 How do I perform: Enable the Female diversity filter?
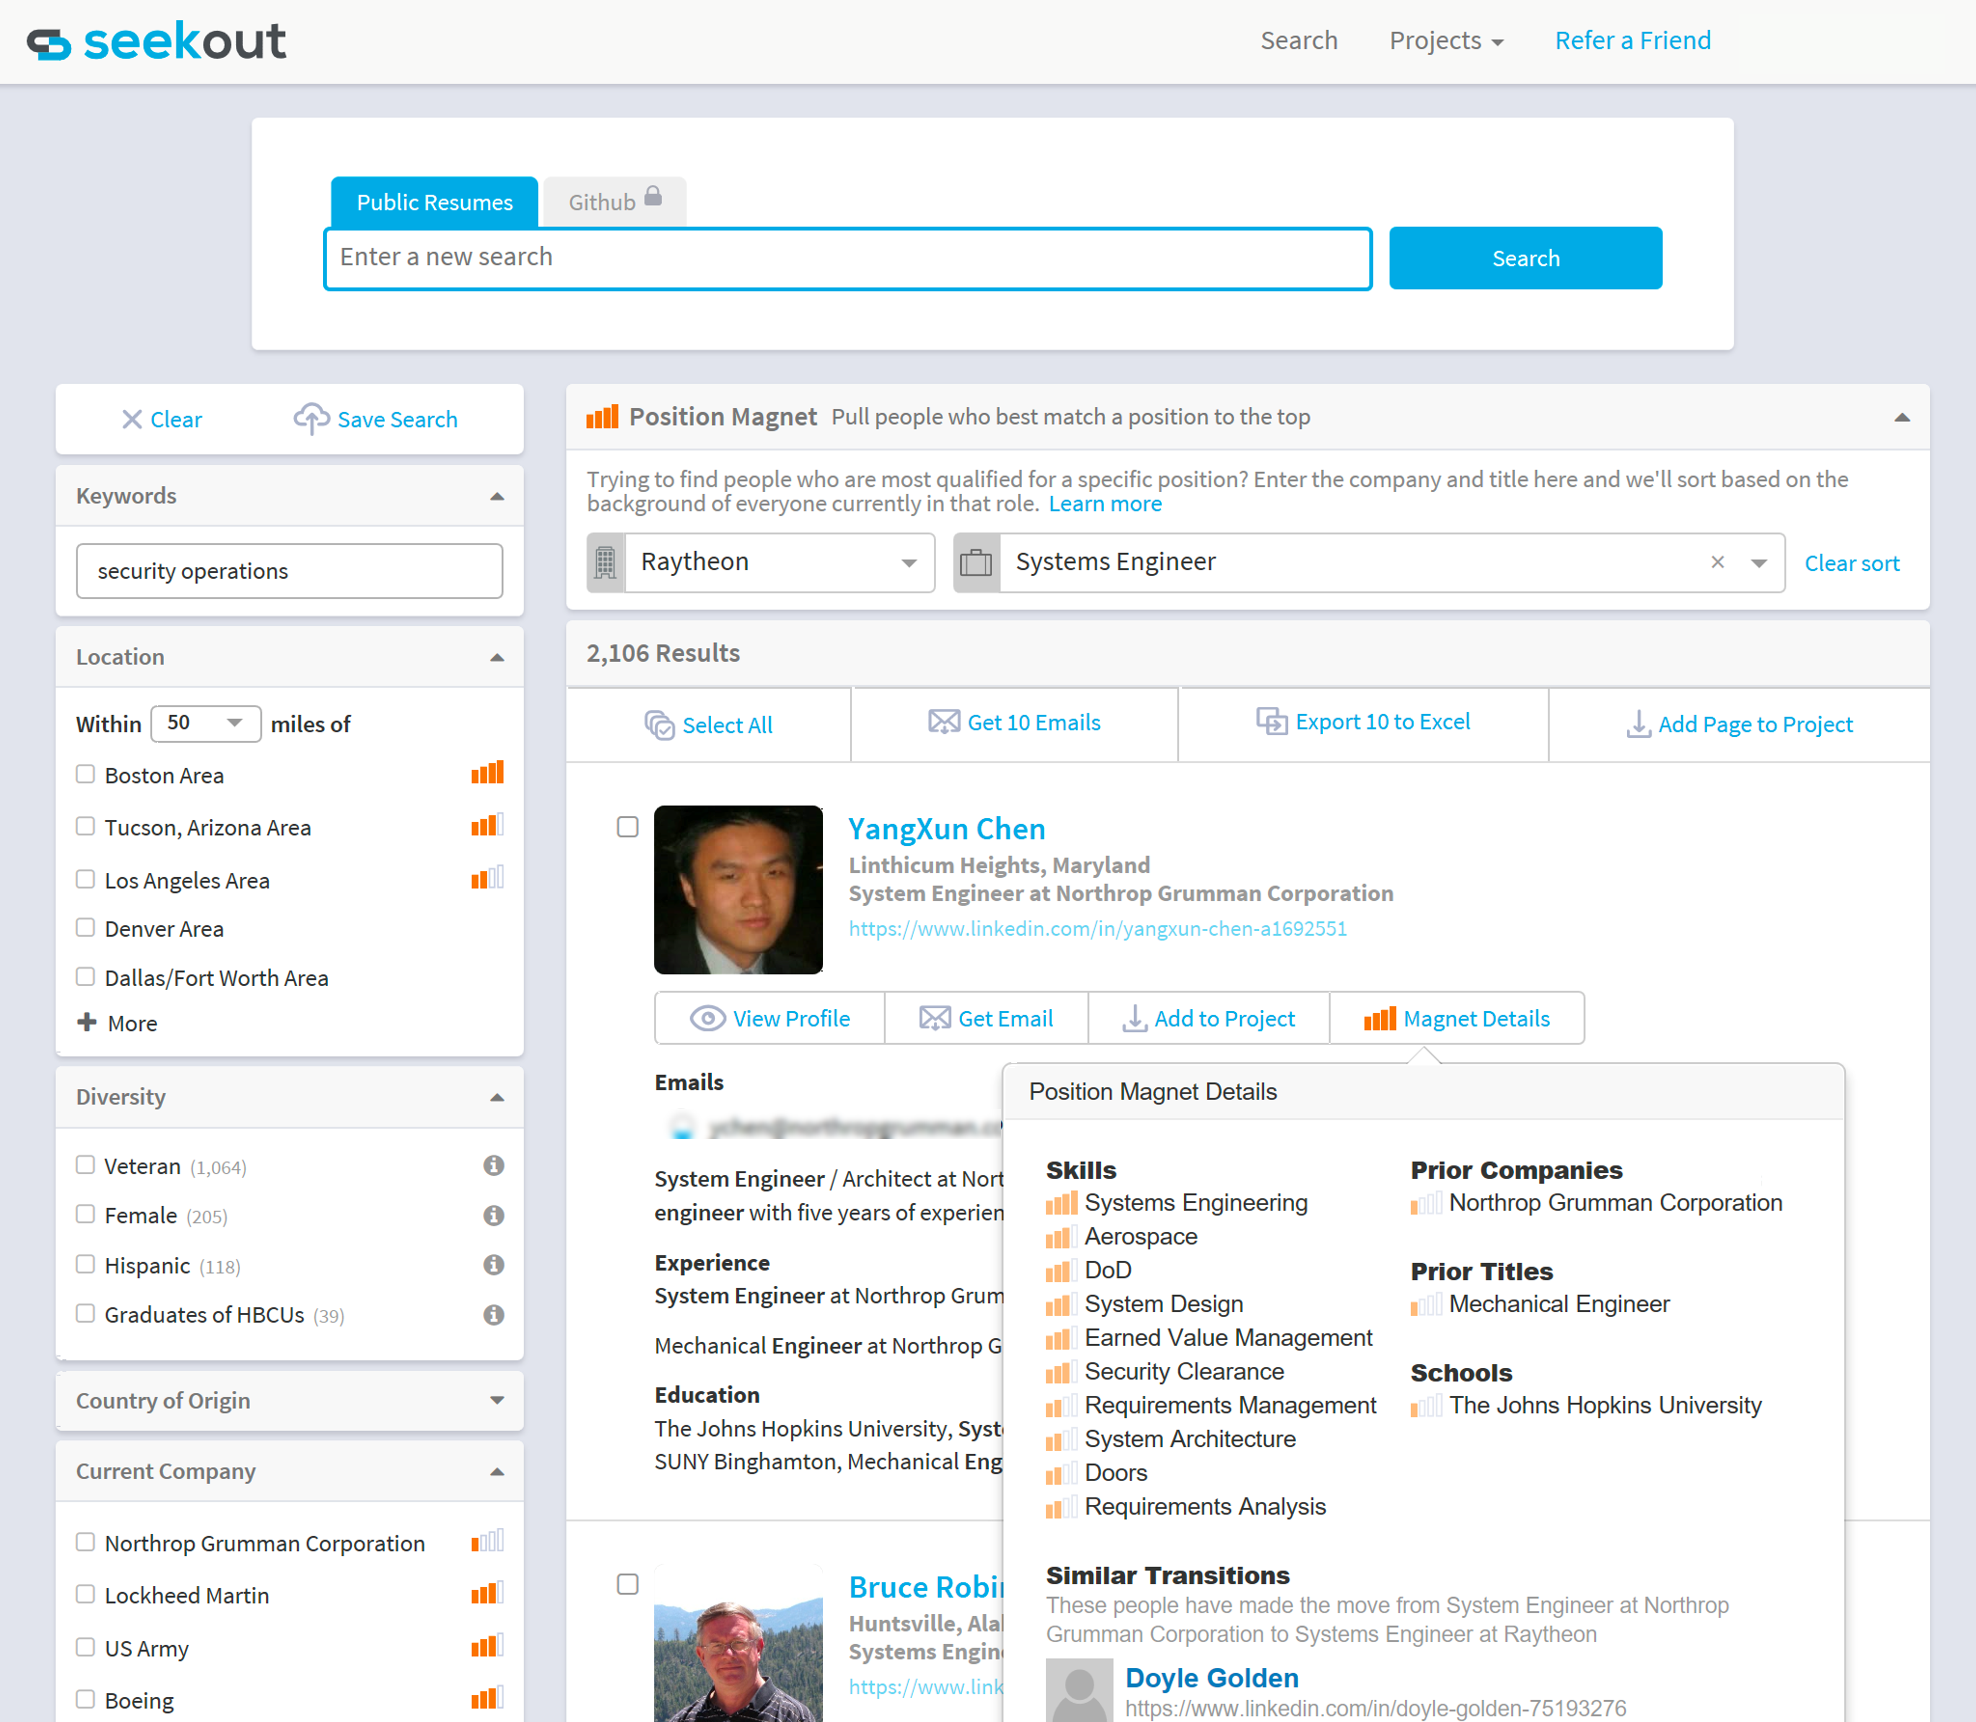86,1214
